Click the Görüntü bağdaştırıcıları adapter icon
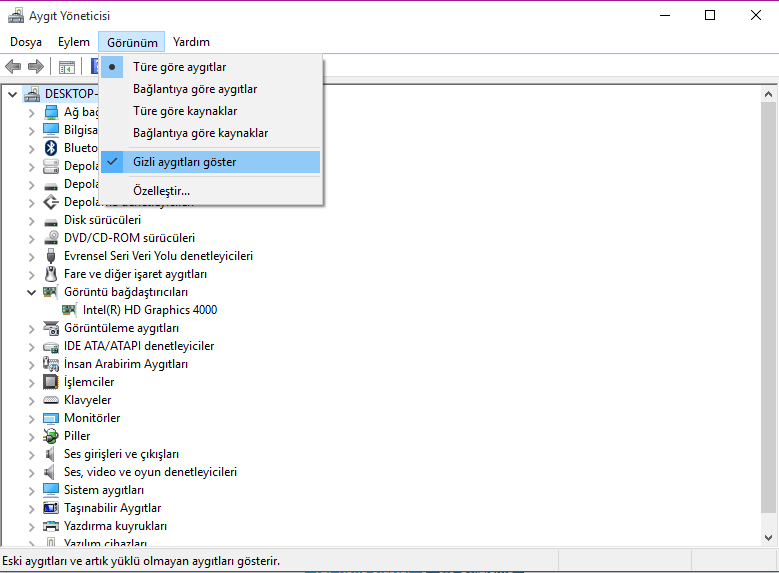The width and height of the screenshot is (779, 573). click(50, 292)
